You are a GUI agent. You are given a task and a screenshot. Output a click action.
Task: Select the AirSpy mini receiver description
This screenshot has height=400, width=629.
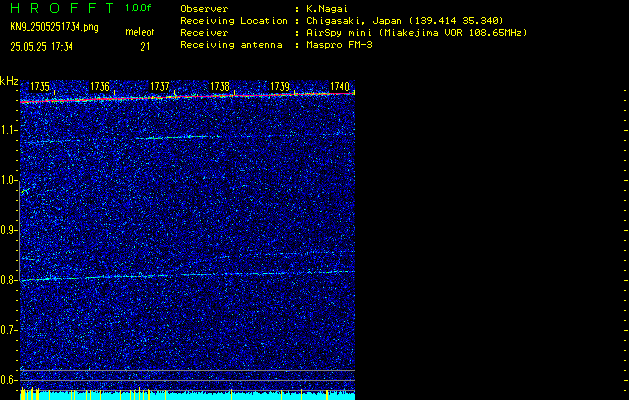417,33
